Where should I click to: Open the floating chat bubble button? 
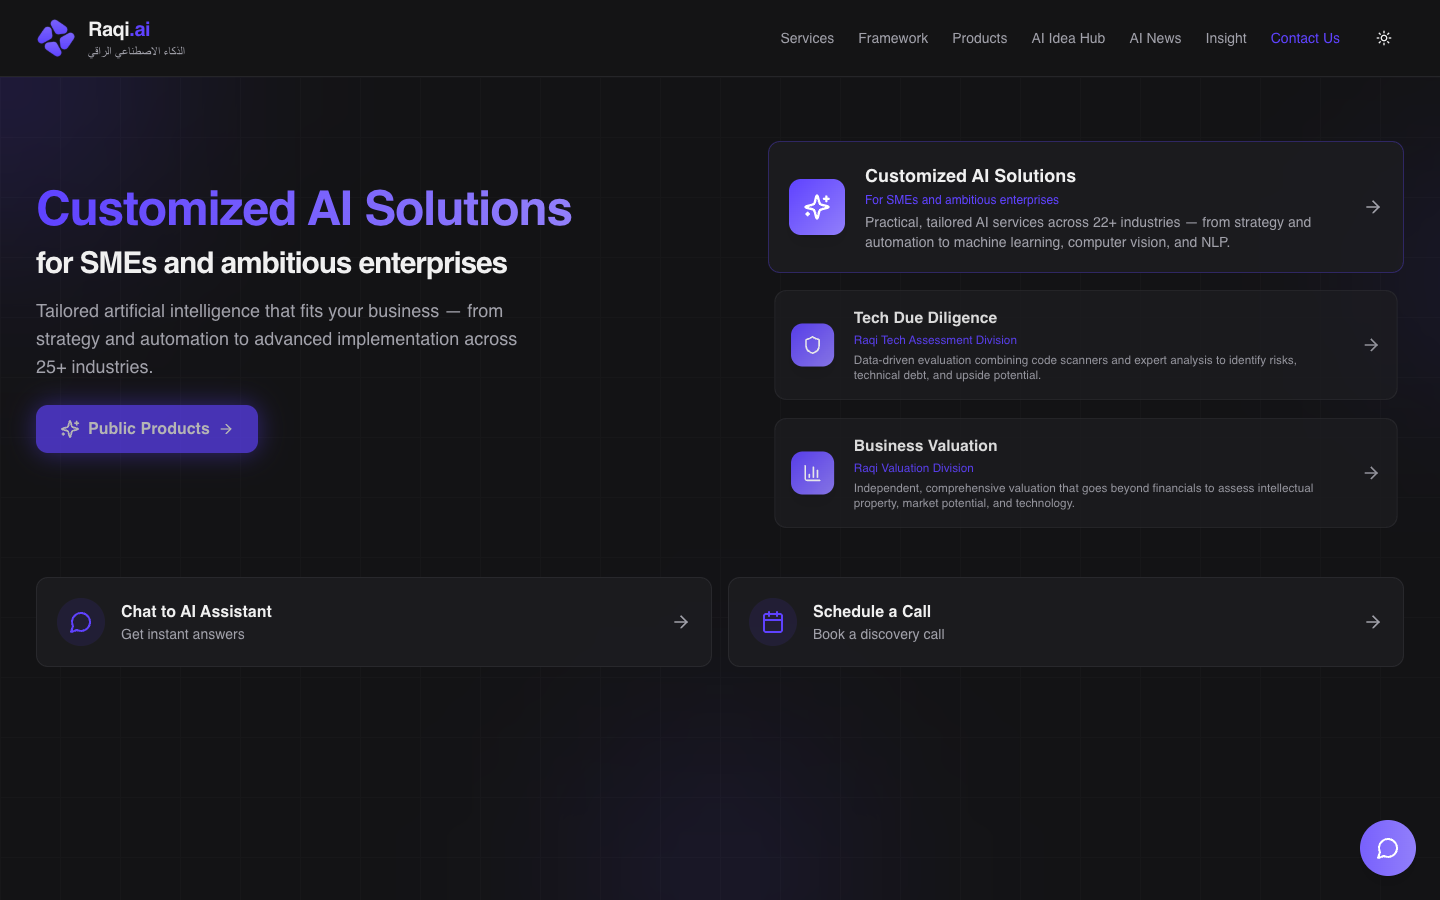tap(1388, 848)
